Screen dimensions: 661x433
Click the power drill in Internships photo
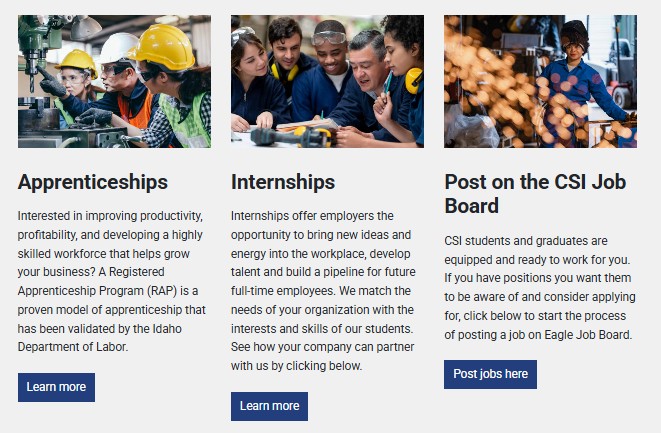click(280, 134)
